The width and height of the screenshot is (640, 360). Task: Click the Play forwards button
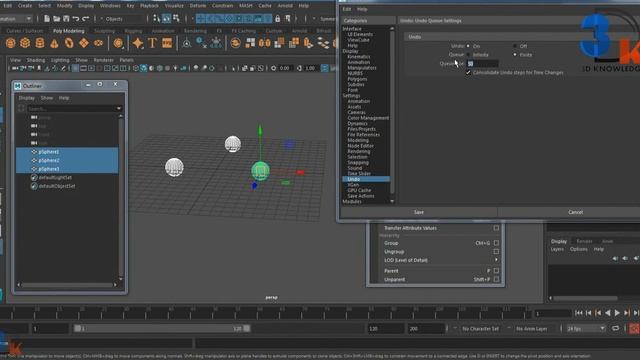coord(617,313)
